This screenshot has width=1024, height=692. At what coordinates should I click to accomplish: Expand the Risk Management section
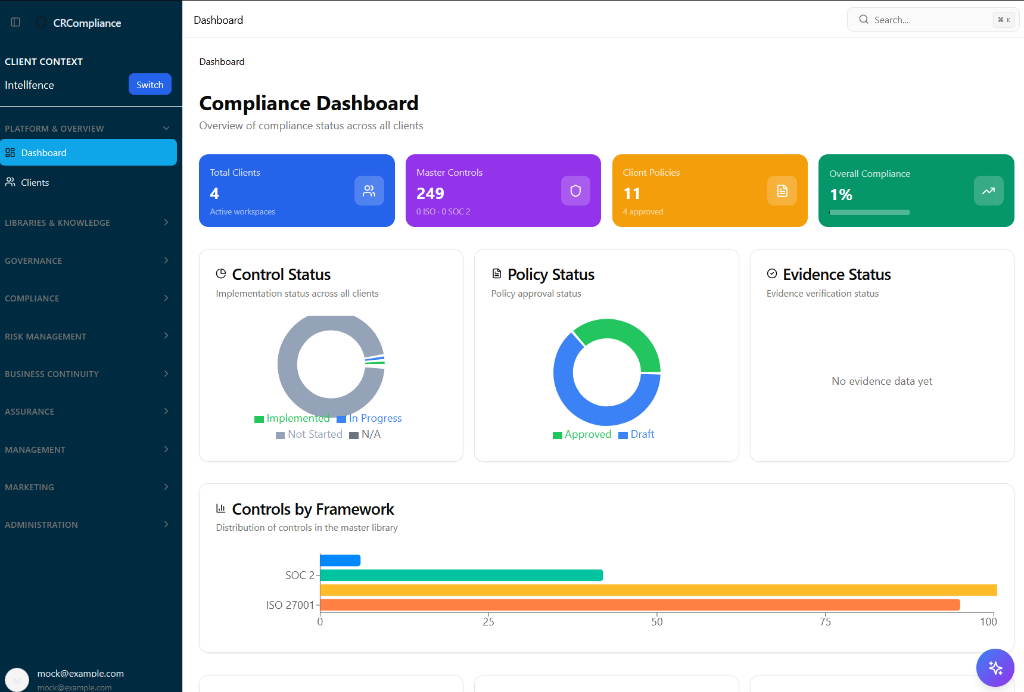point(90,336)
